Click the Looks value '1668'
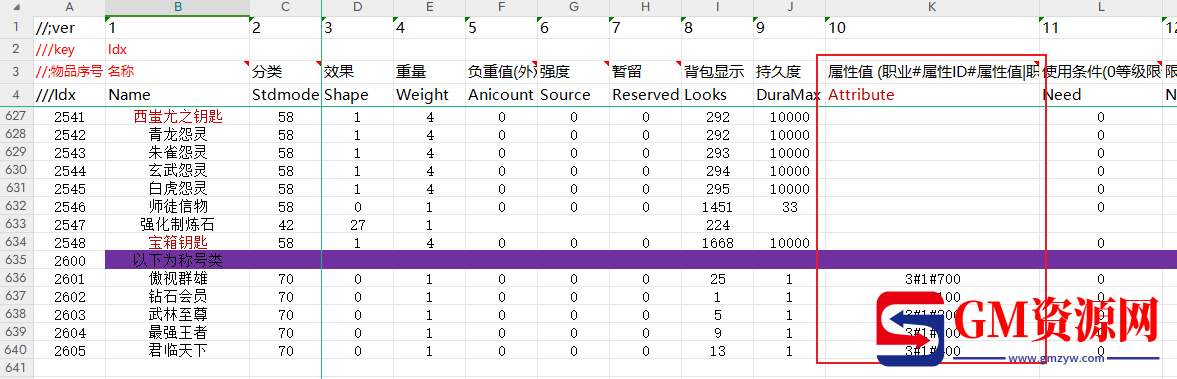 (718, 242)
